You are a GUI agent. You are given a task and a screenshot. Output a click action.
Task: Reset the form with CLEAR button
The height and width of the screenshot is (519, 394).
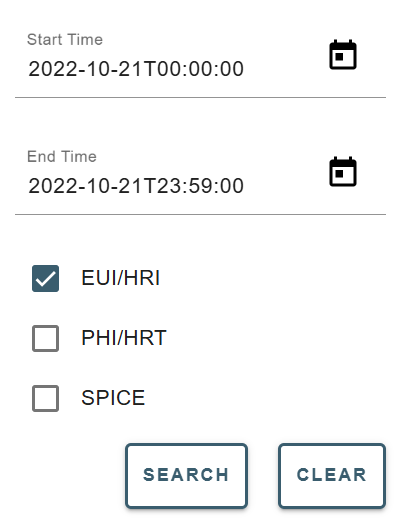coord(332,476)
